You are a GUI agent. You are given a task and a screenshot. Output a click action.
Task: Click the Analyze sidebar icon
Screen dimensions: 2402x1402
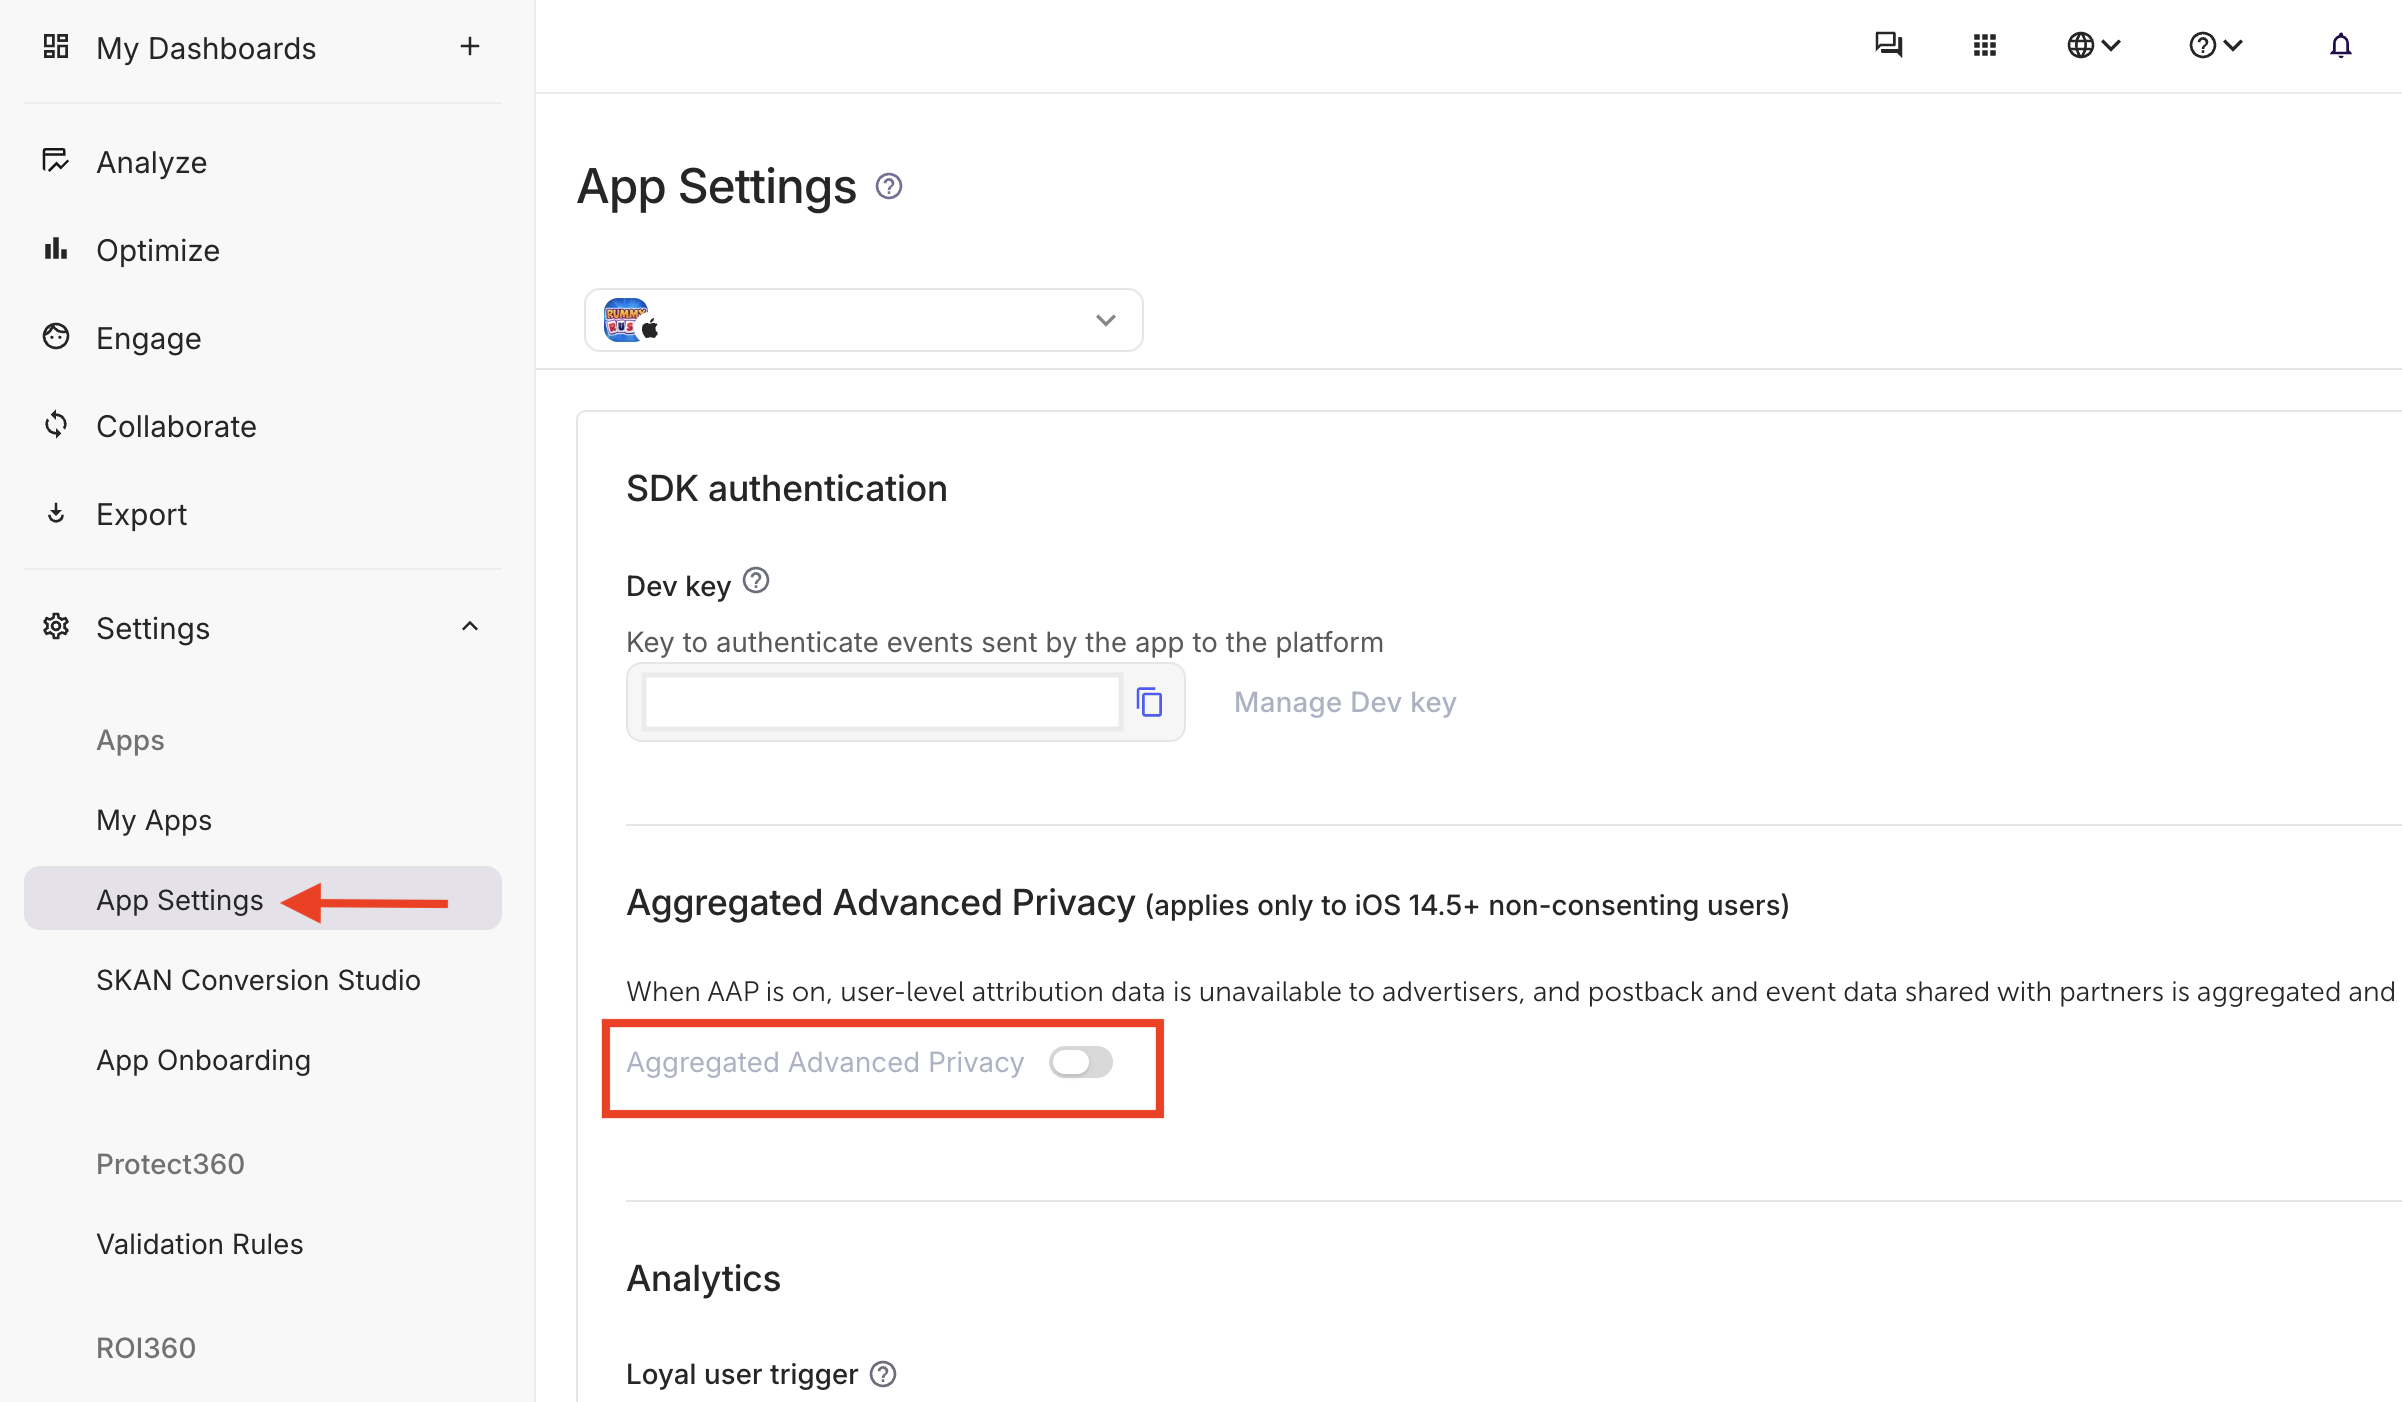(56, 160)
